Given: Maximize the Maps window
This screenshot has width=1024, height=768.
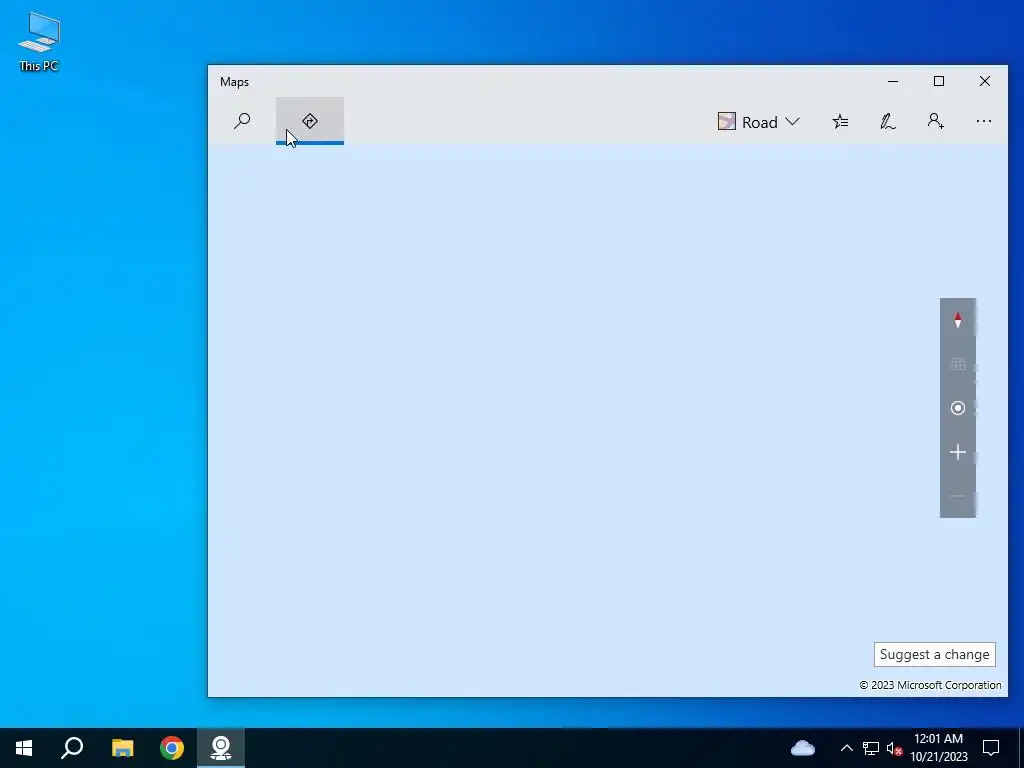Looking at the screenshot, I should (938, 82).
